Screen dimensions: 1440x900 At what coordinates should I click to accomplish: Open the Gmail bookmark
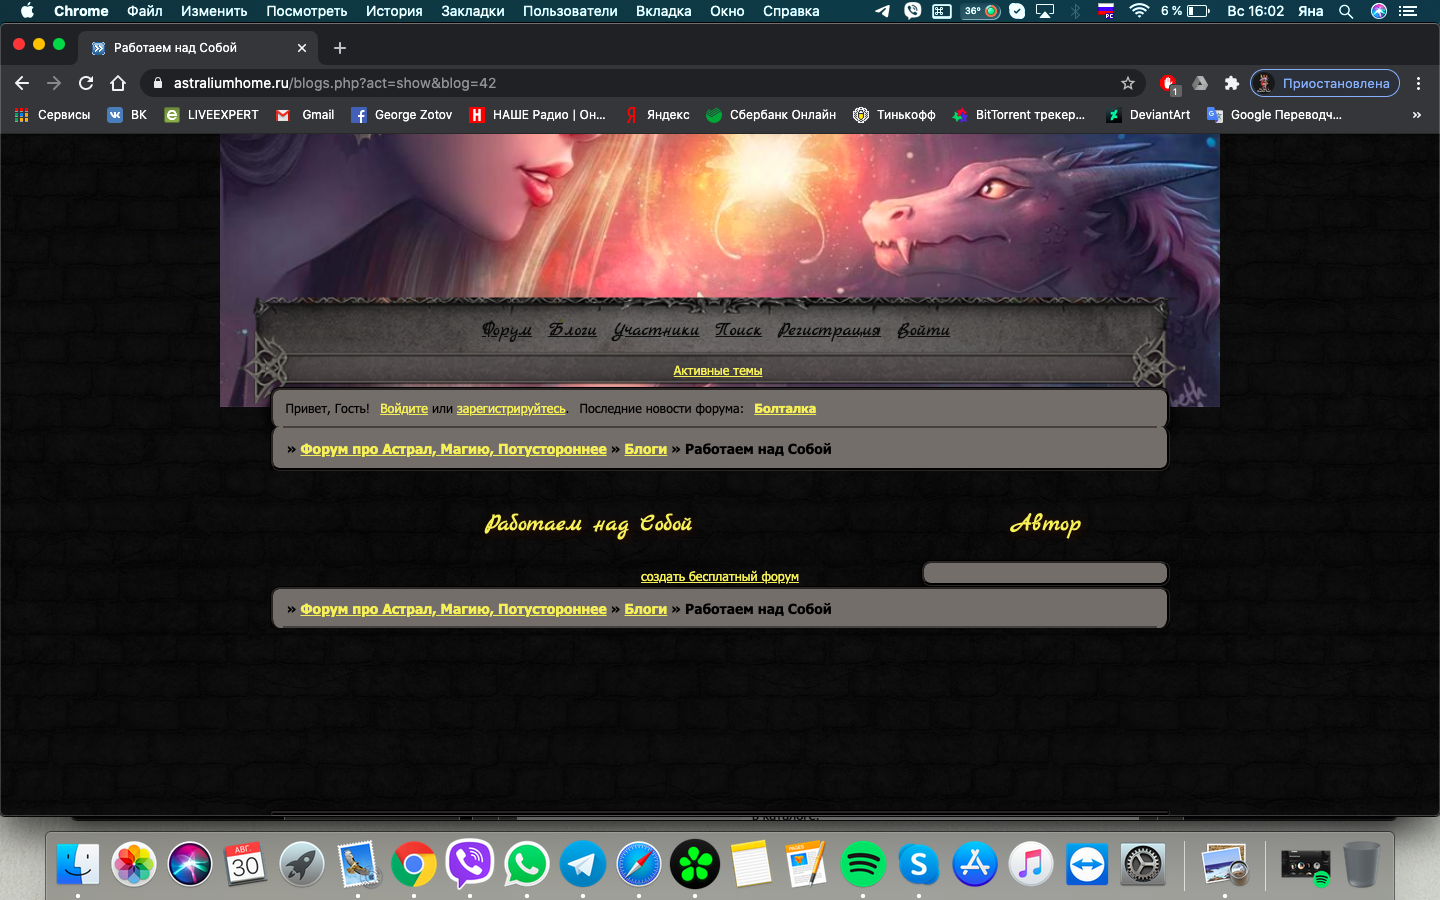click(305, 115)
